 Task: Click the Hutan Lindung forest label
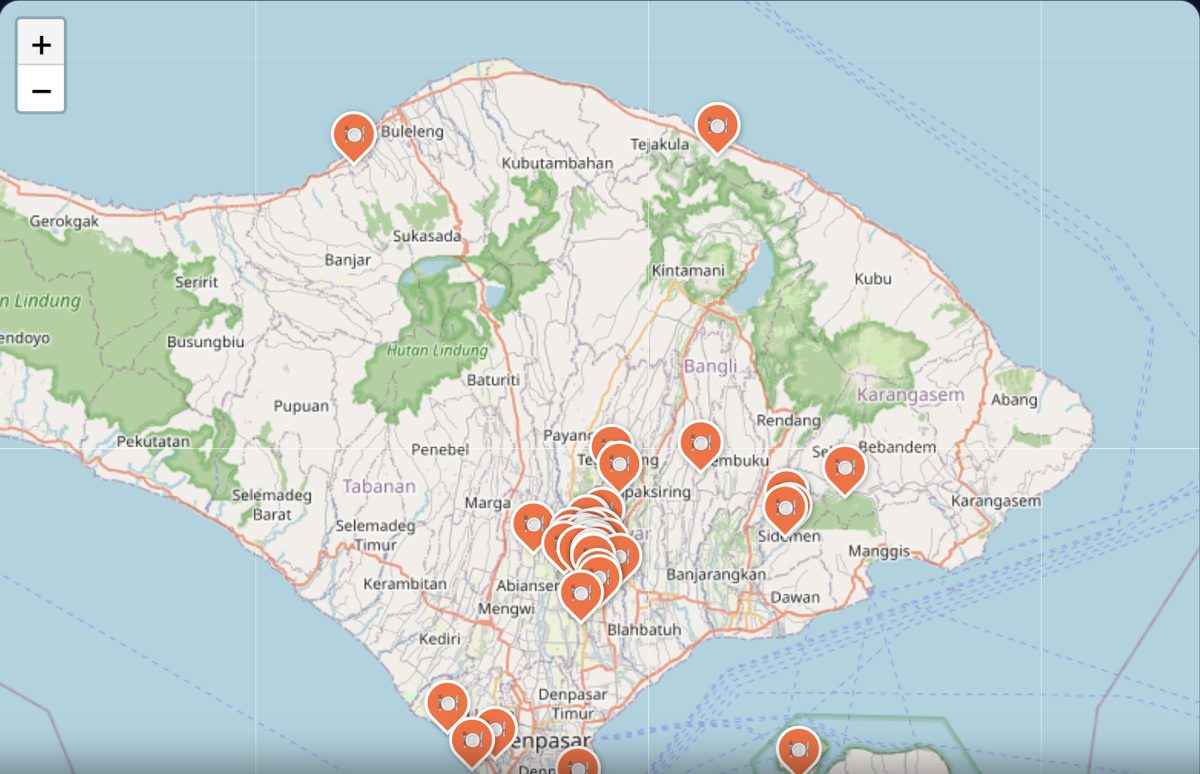pos(438,351)
